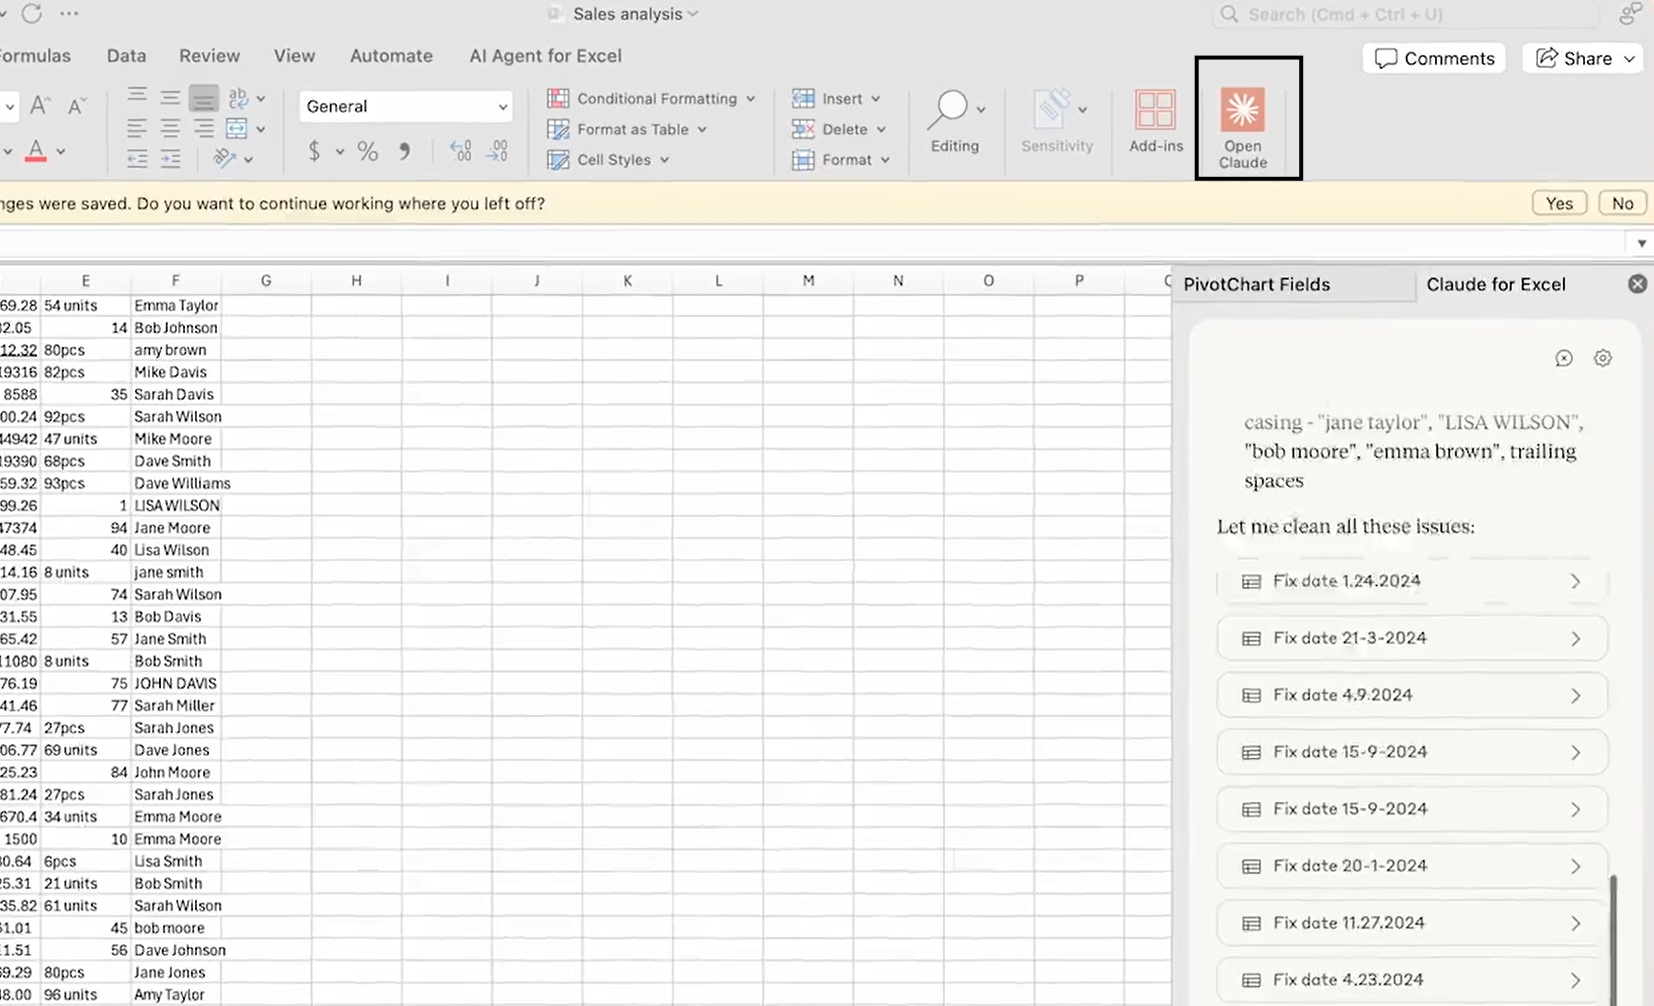Clear the chat in Claude panel

1564,358
